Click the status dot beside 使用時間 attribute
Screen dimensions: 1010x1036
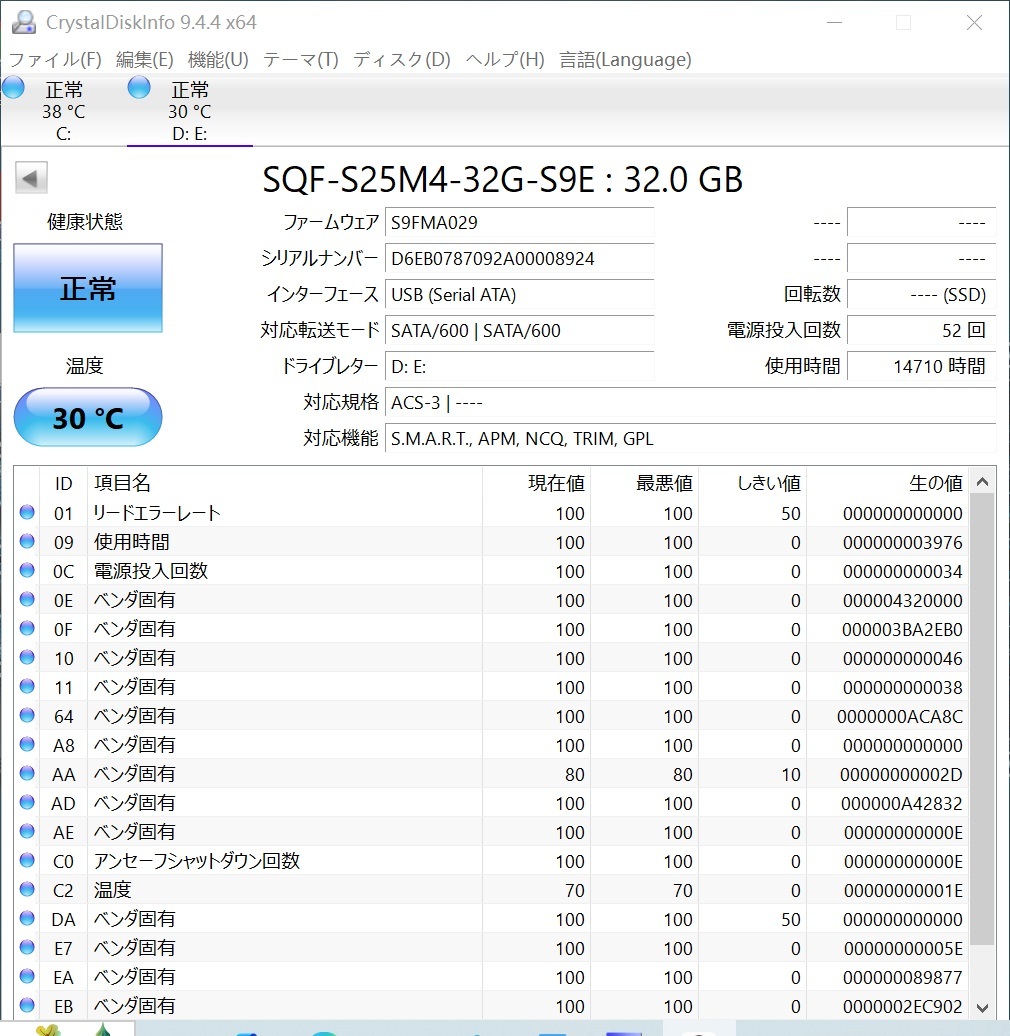click(x=26, y=541)
